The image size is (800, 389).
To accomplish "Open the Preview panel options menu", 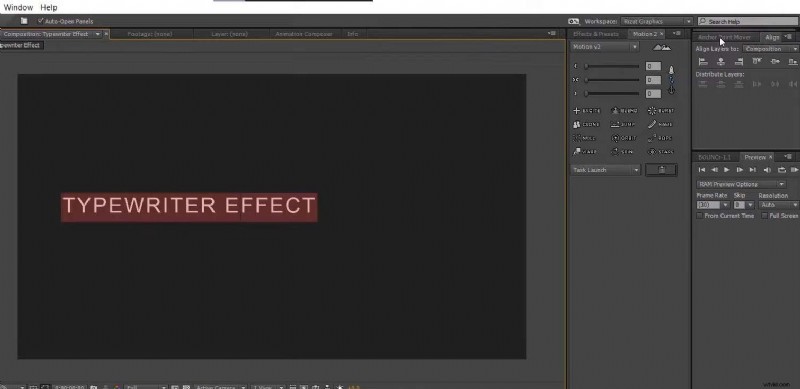I will (x=788, y=157).
